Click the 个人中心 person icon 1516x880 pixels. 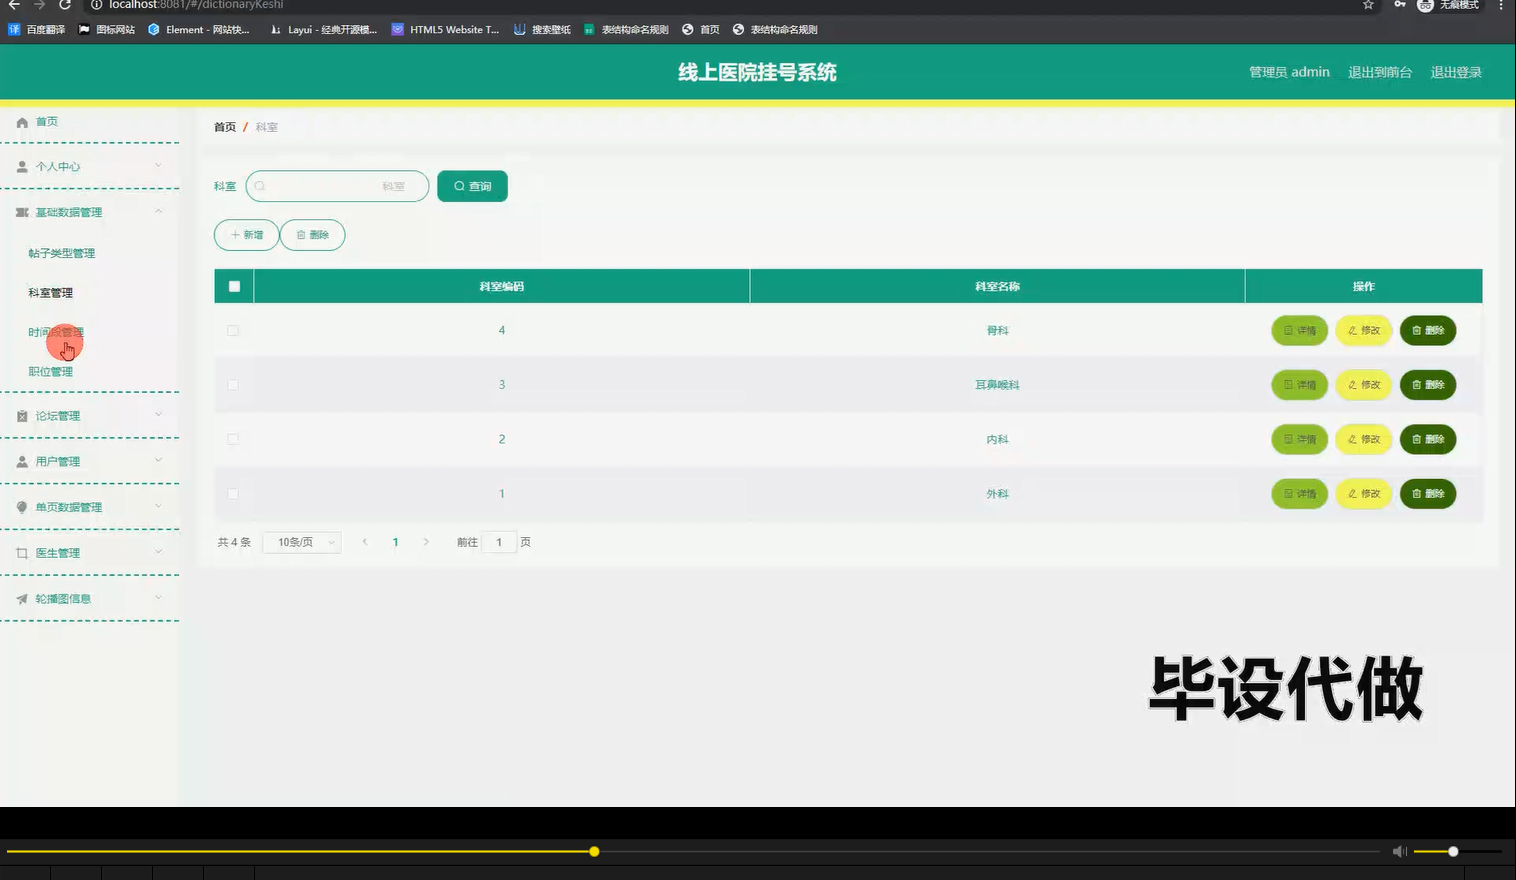pyautogui.click(x=22, y=167)
